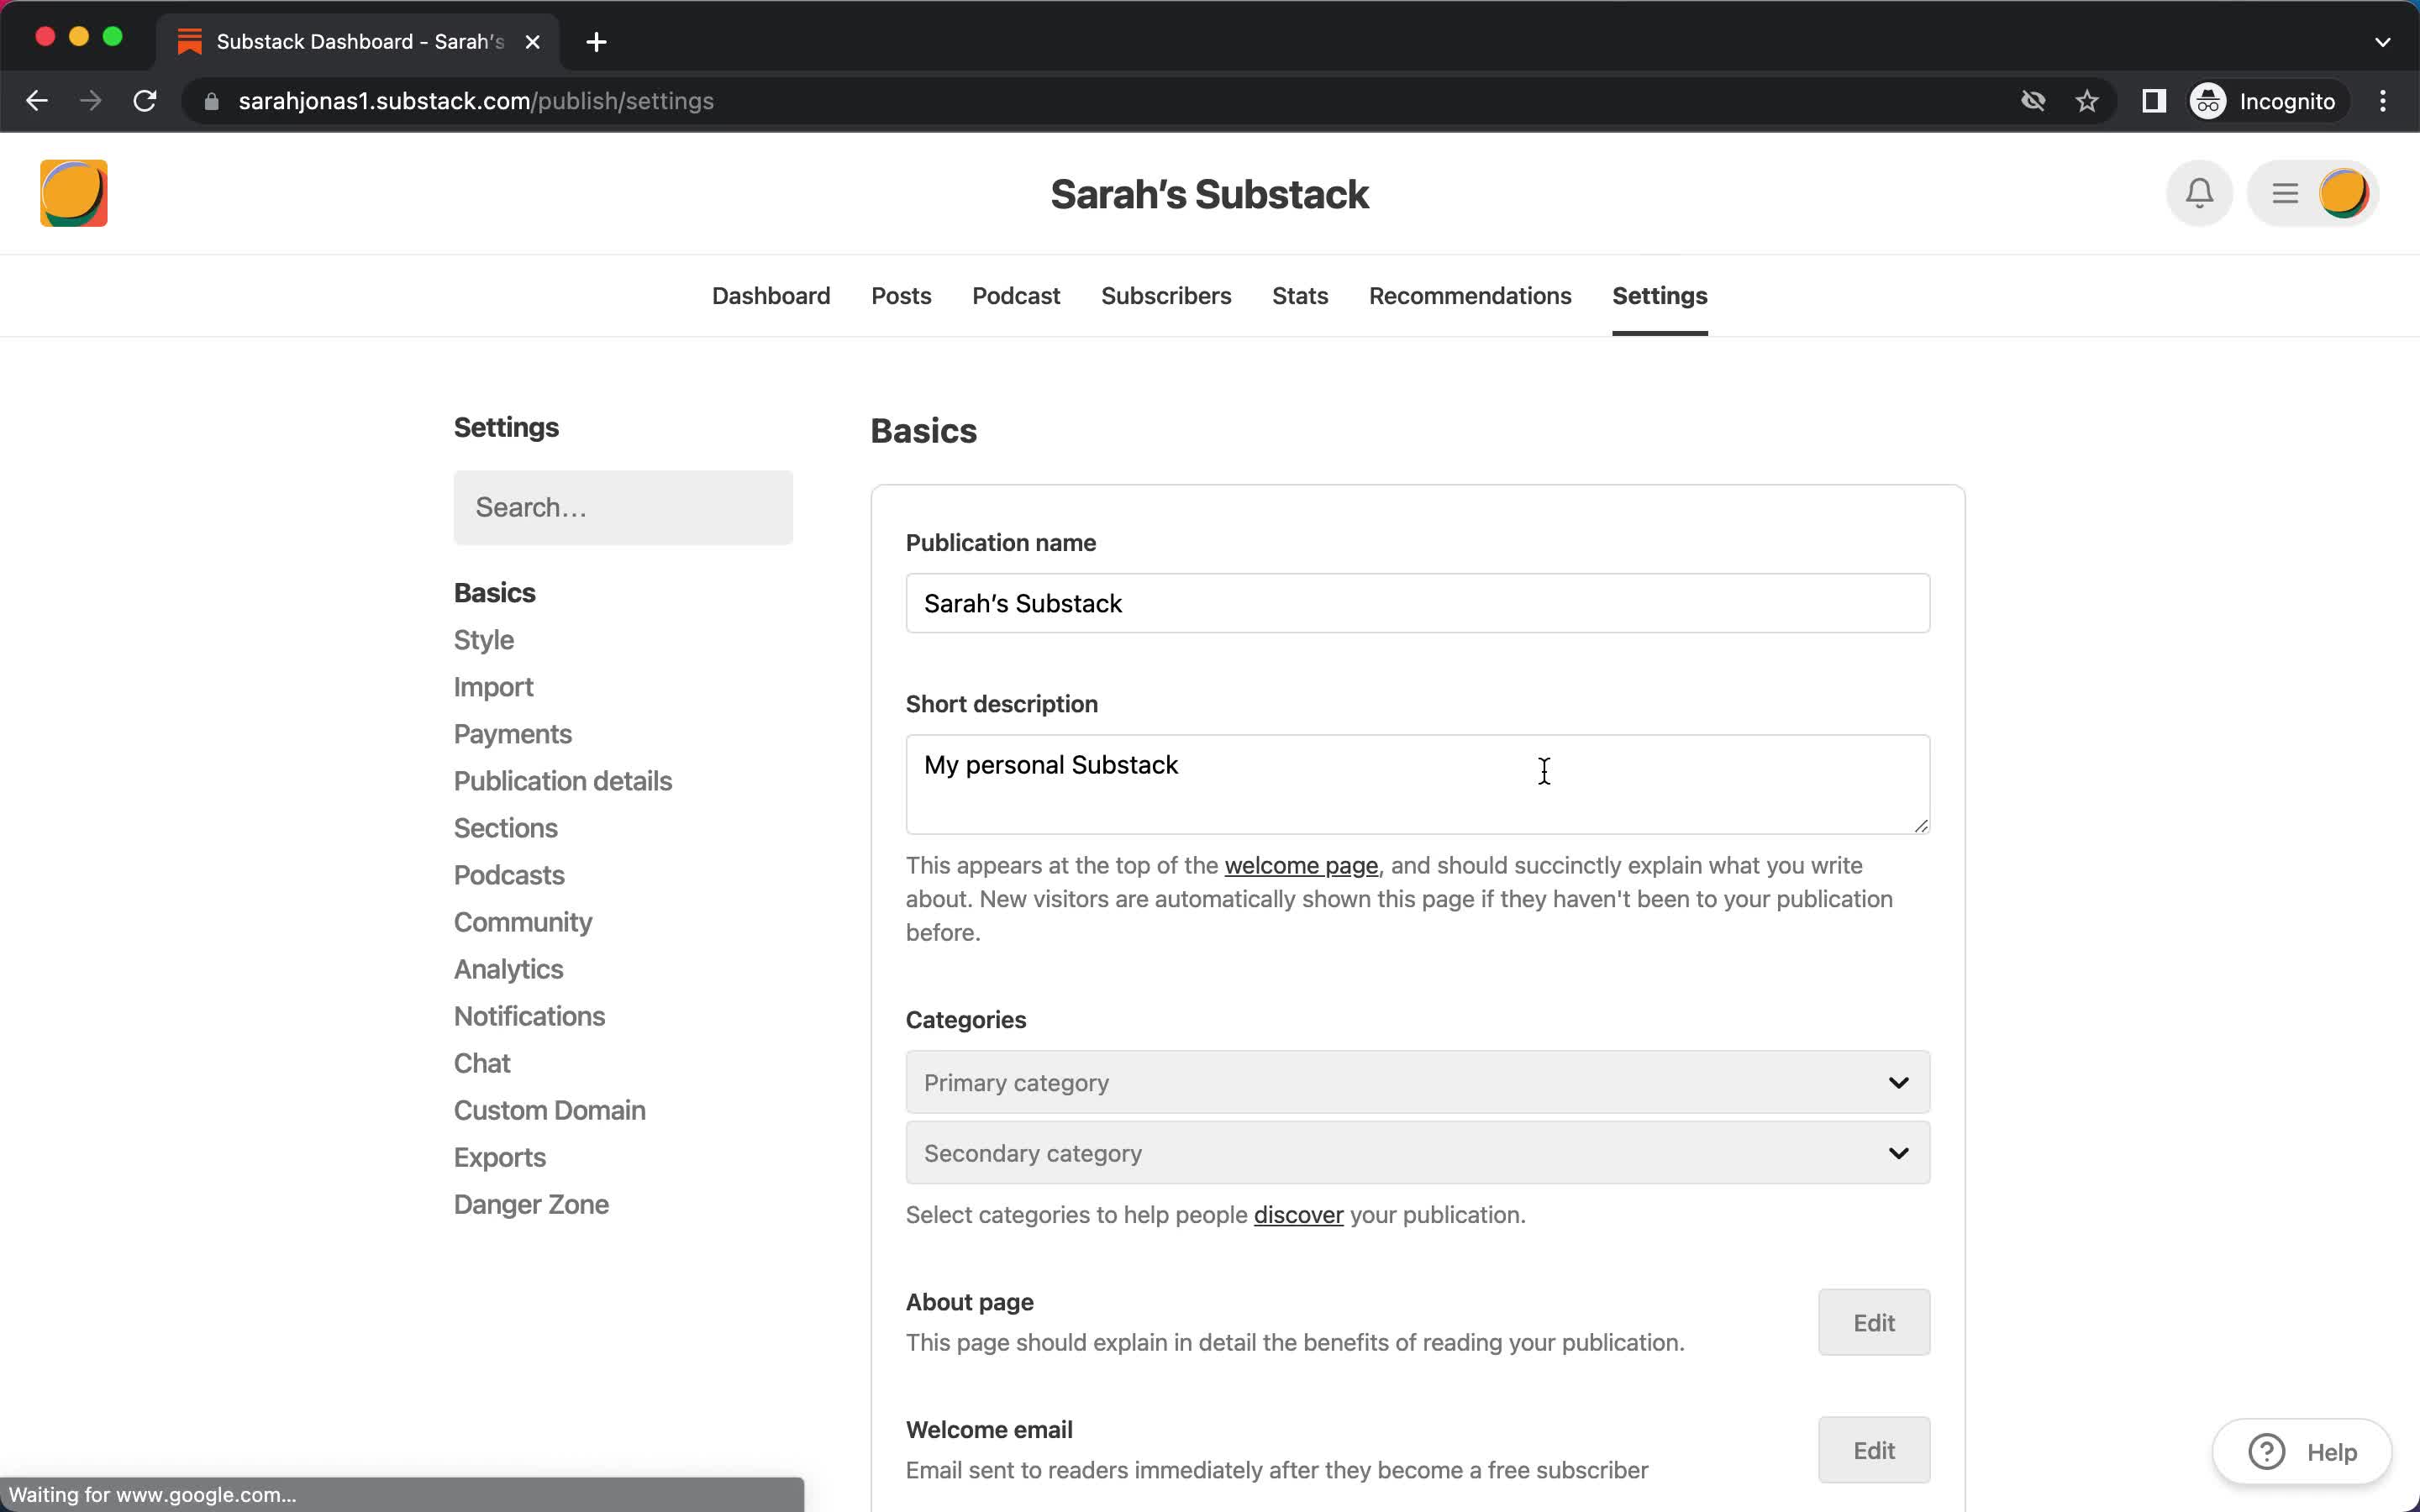Go to the Subscribers tab
This screenshot has width=2420, height=1512.
[1166, 296]
